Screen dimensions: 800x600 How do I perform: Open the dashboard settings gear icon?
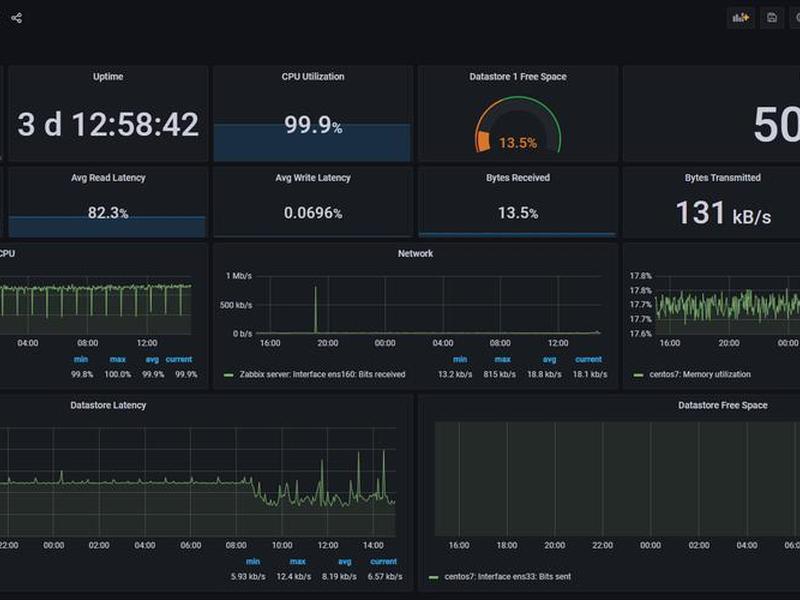click(x=796, y=18)
